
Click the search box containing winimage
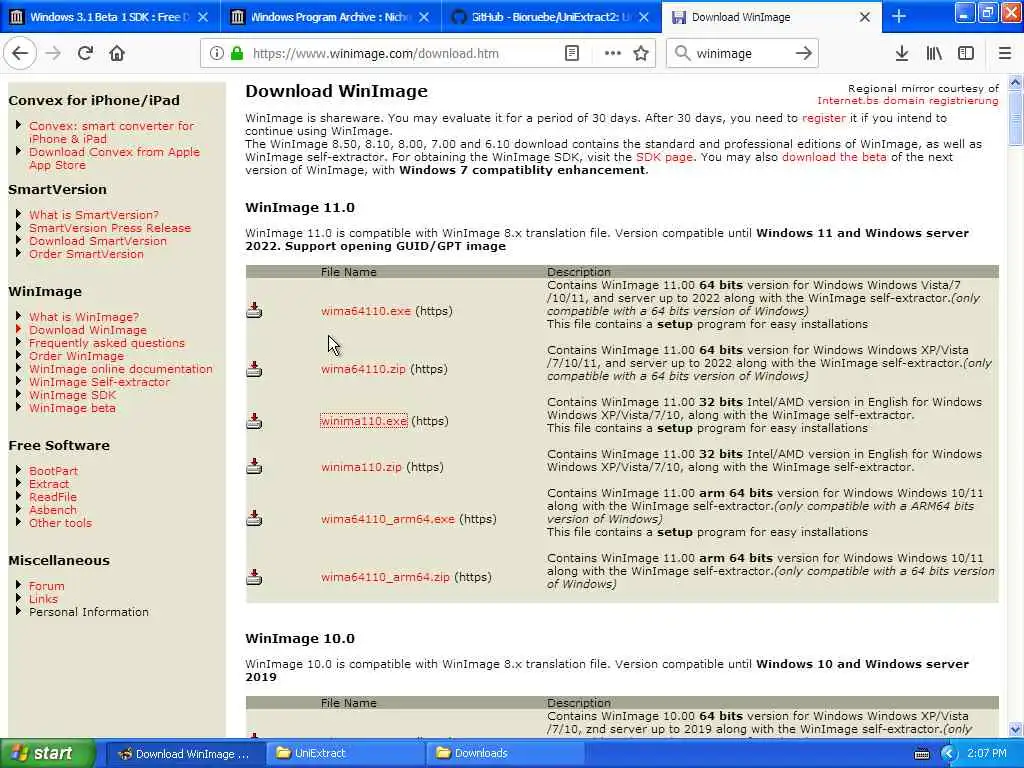coord(742,54)
